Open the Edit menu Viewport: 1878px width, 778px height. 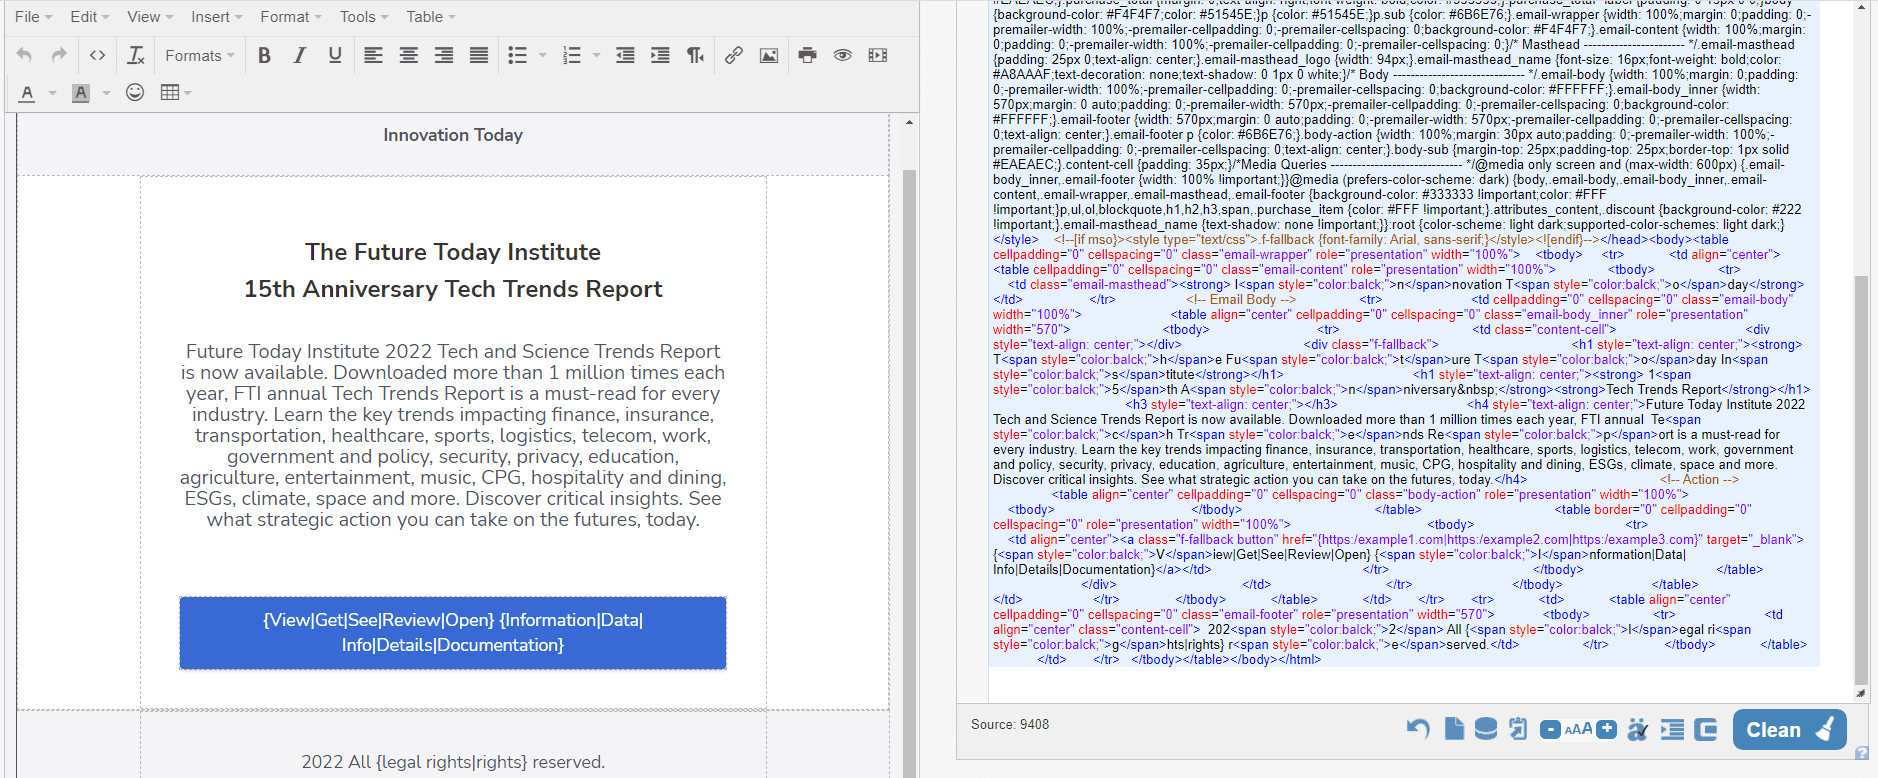pos(90,16)
